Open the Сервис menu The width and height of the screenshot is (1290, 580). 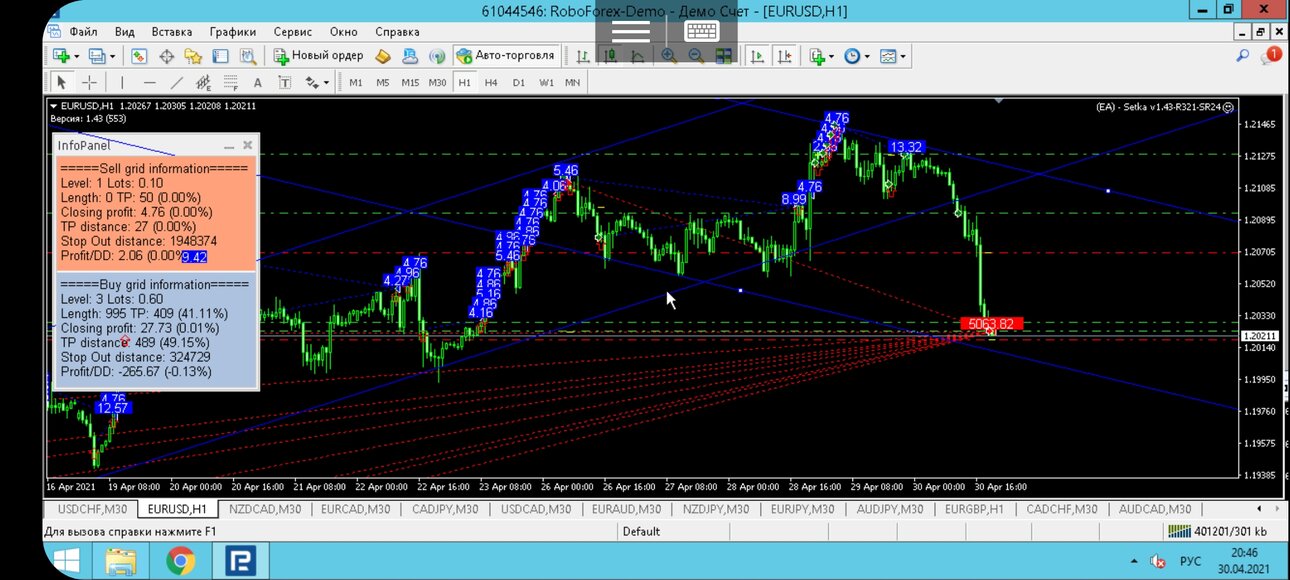[x=292, y=32]
